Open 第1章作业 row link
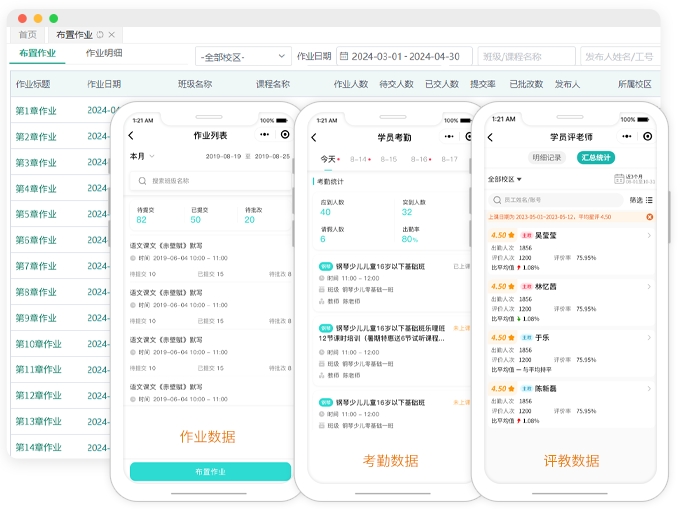680x510 pixels. (x=36, y=111)
